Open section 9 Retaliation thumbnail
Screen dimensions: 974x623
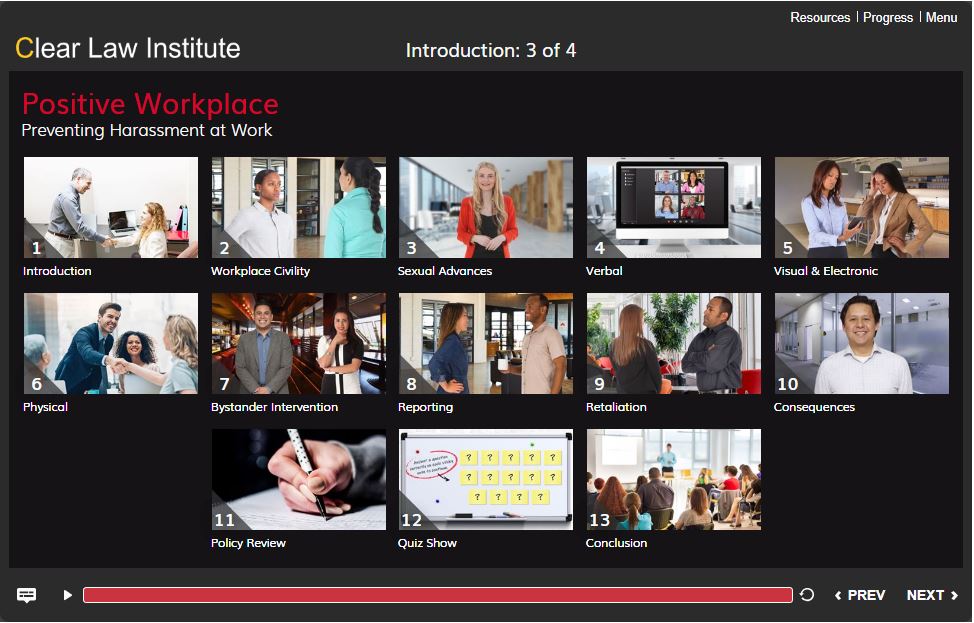pos(673,343)
